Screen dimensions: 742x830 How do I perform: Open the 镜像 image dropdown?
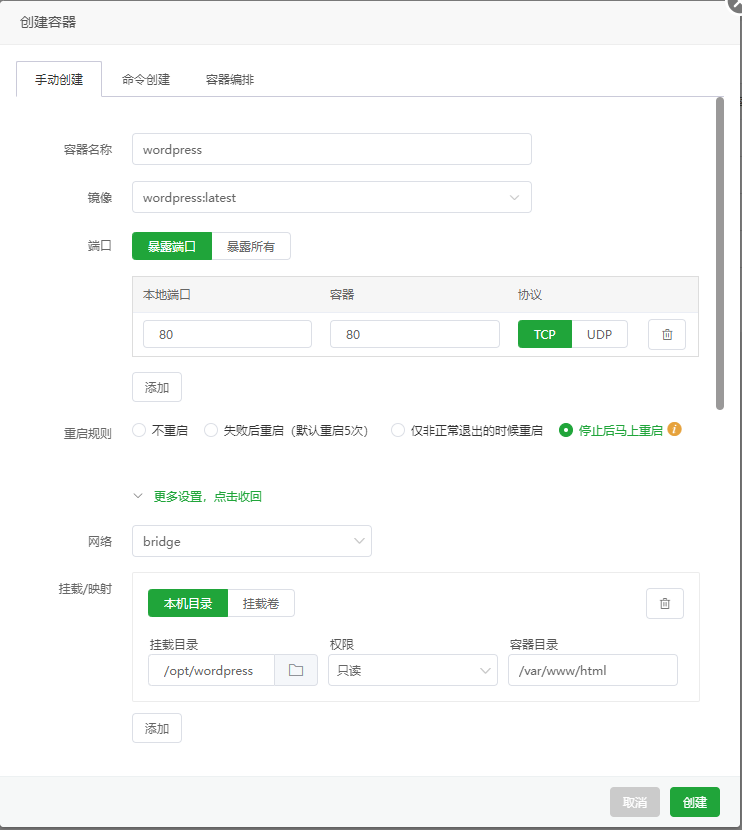(331, 197)
